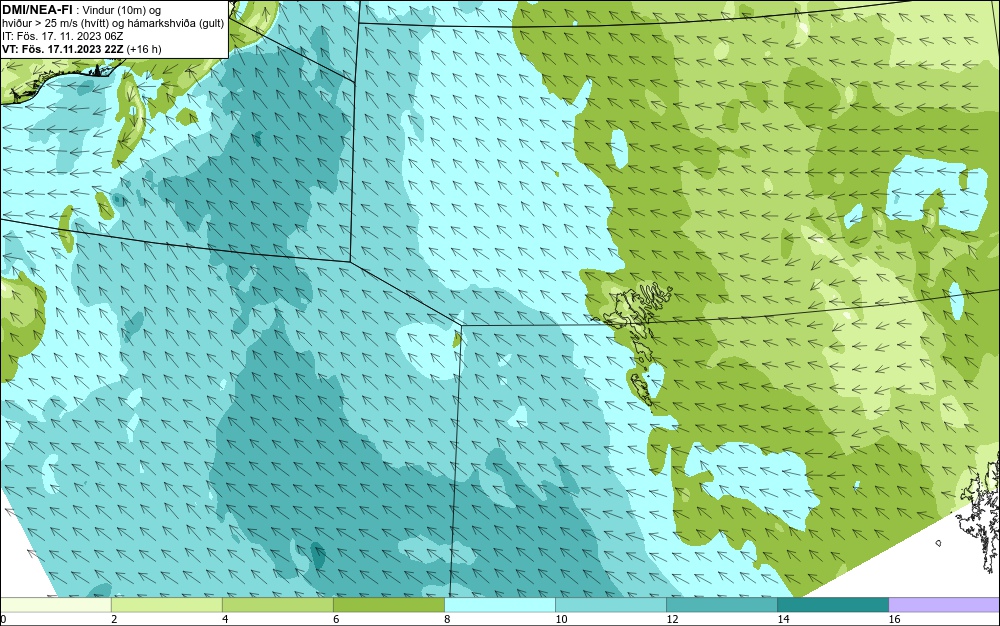Click the legend value label '16'
Screen dimensions: 1000x626
pyautogui.click(x=895, y=619)
